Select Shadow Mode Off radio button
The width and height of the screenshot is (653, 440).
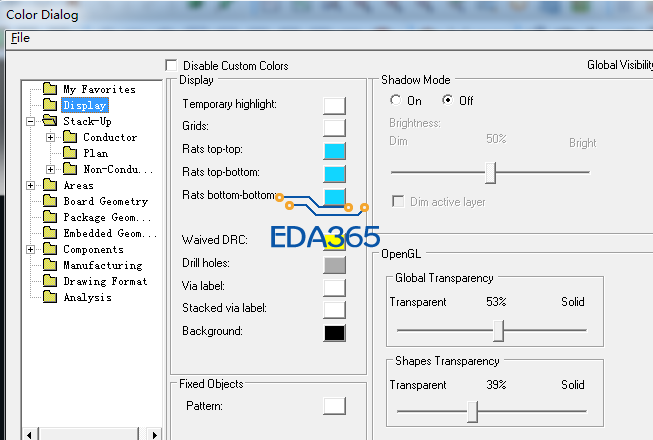pos(447,100)
